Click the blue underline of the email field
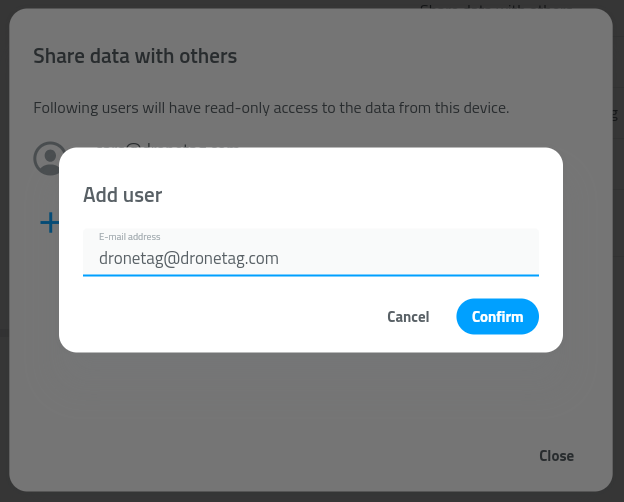This screenshot has height=502, width=624. click(x=310, y=274)
